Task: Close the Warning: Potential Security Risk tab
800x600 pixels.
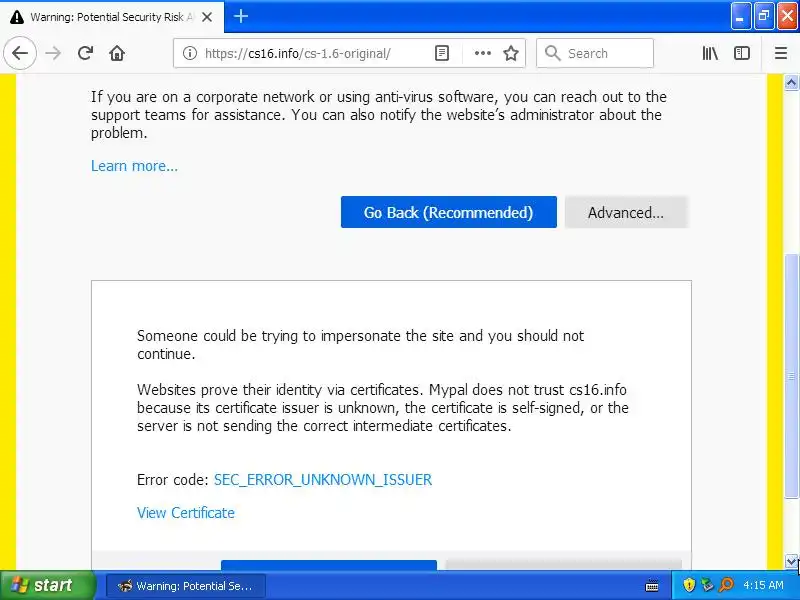Action: tap(207, 17)
